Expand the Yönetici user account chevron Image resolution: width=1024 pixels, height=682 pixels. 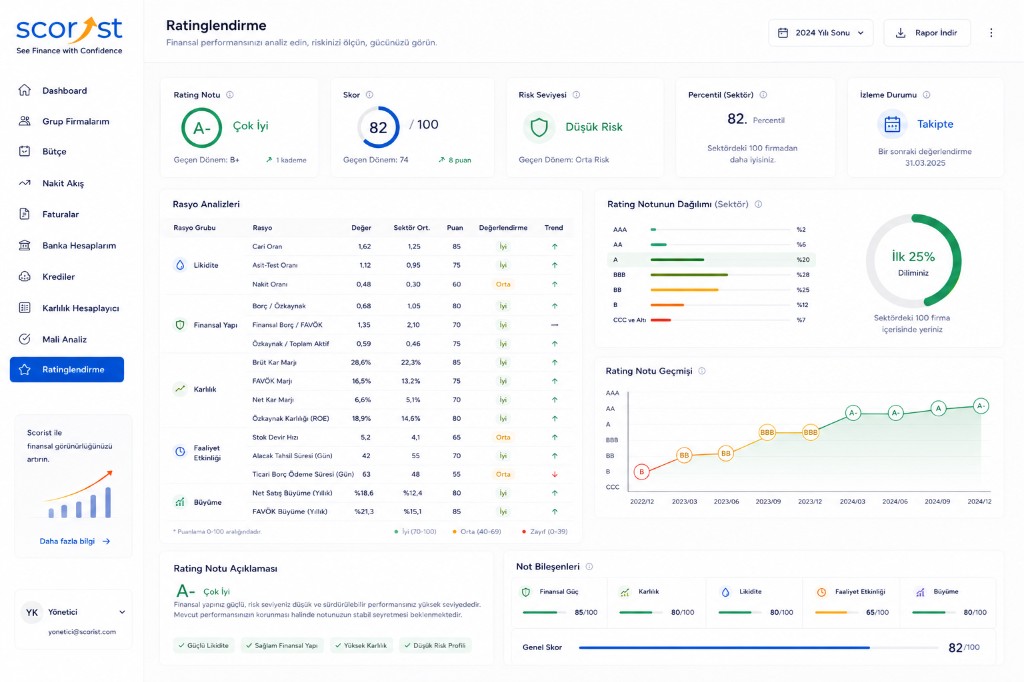(122, 612)
